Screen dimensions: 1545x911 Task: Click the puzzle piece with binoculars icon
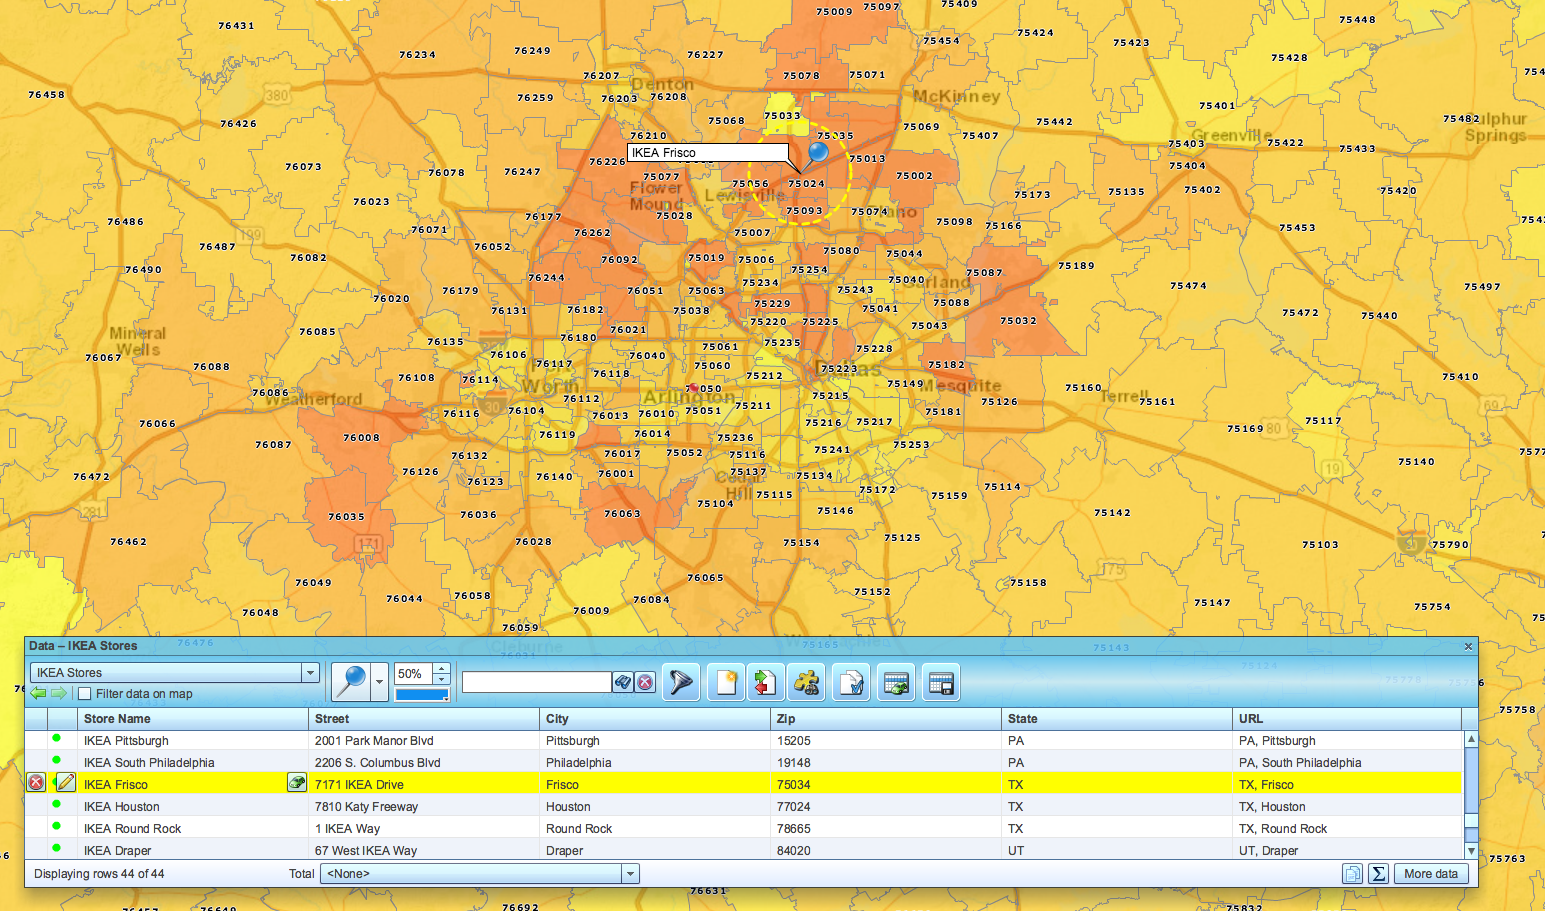point(806,682)
